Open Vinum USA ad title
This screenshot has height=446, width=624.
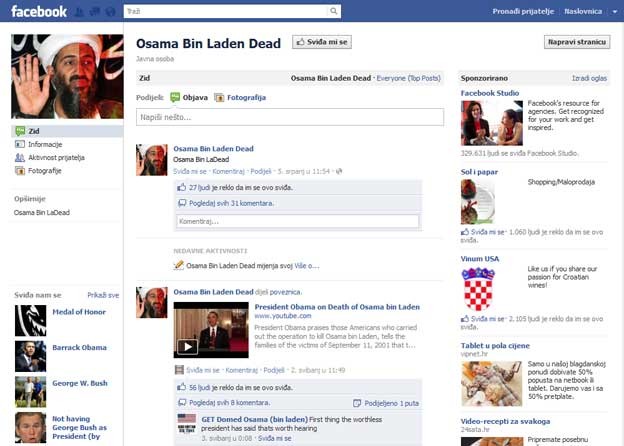[x=480, y=259]
